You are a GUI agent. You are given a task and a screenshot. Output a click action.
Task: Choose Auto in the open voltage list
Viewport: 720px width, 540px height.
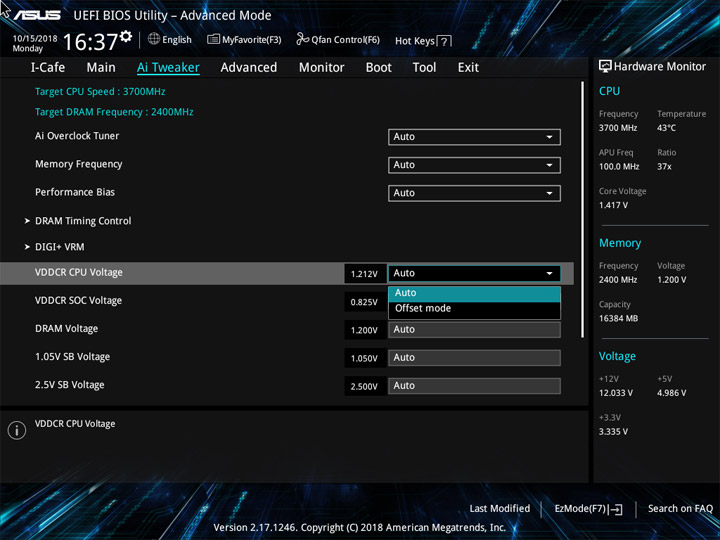474,293
